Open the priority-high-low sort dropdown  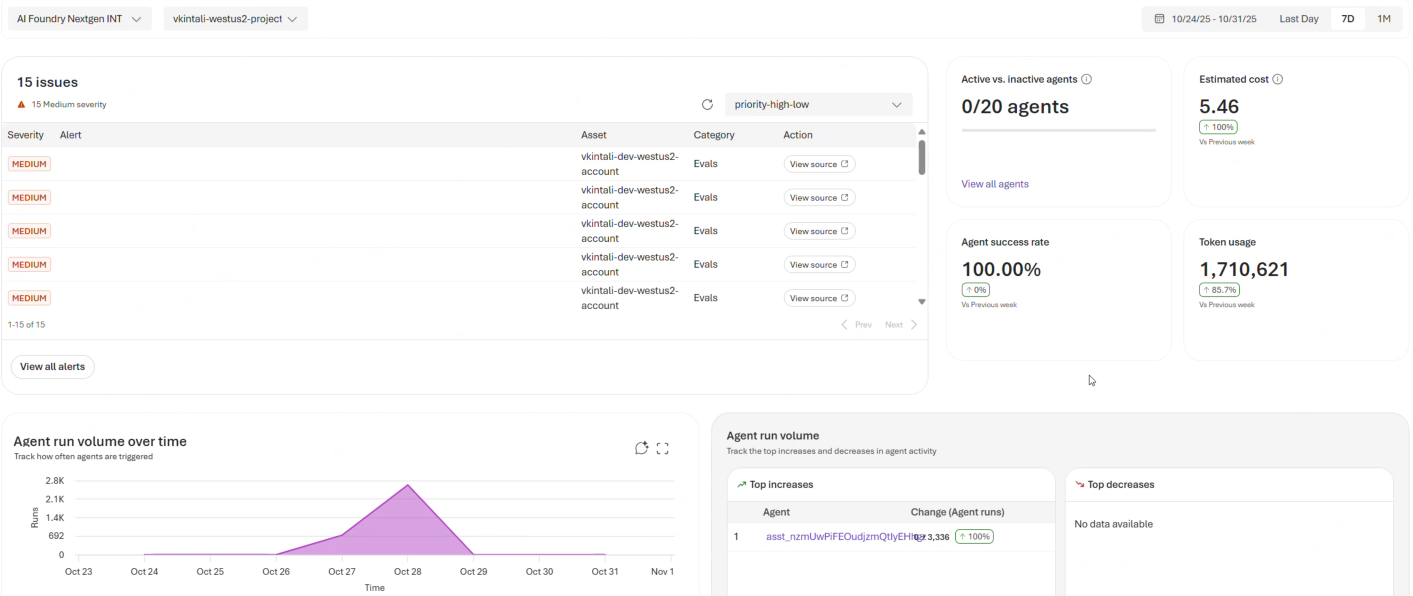[x=818, y=104]
